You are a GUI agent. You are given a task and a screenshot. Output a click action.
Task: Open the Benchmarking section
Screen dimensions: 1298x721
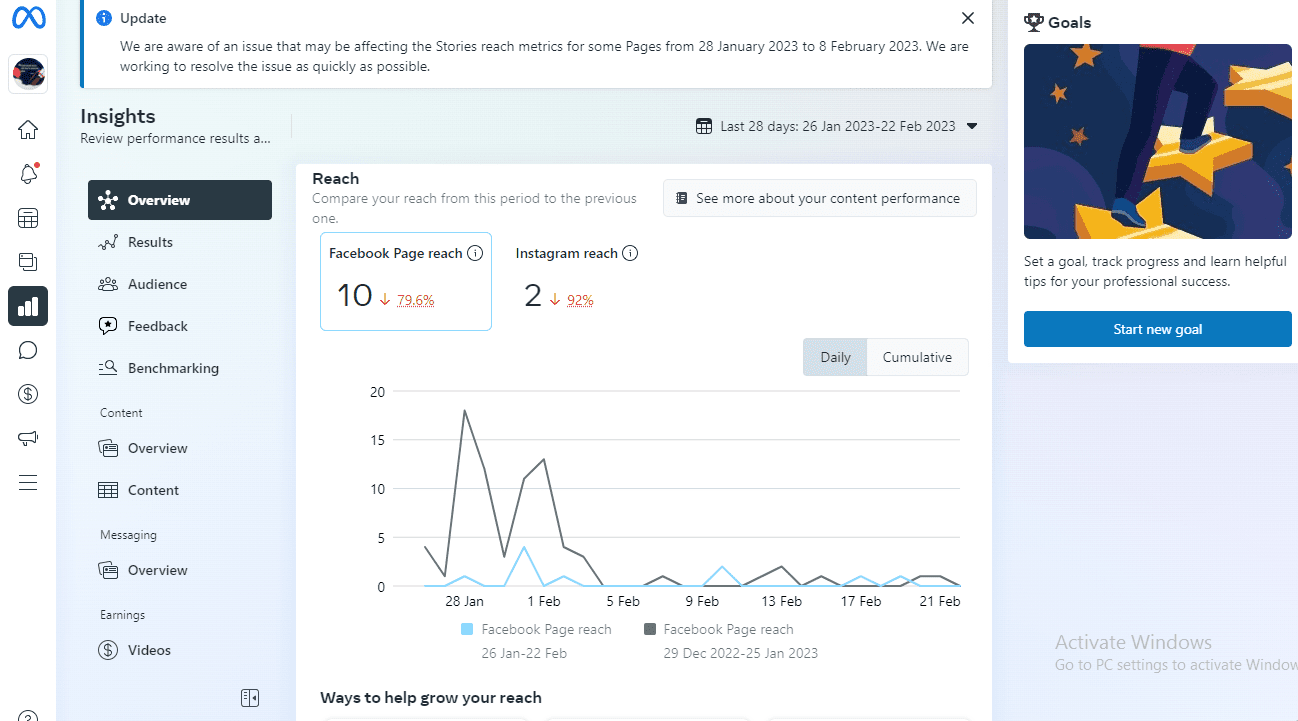point(180,368)
